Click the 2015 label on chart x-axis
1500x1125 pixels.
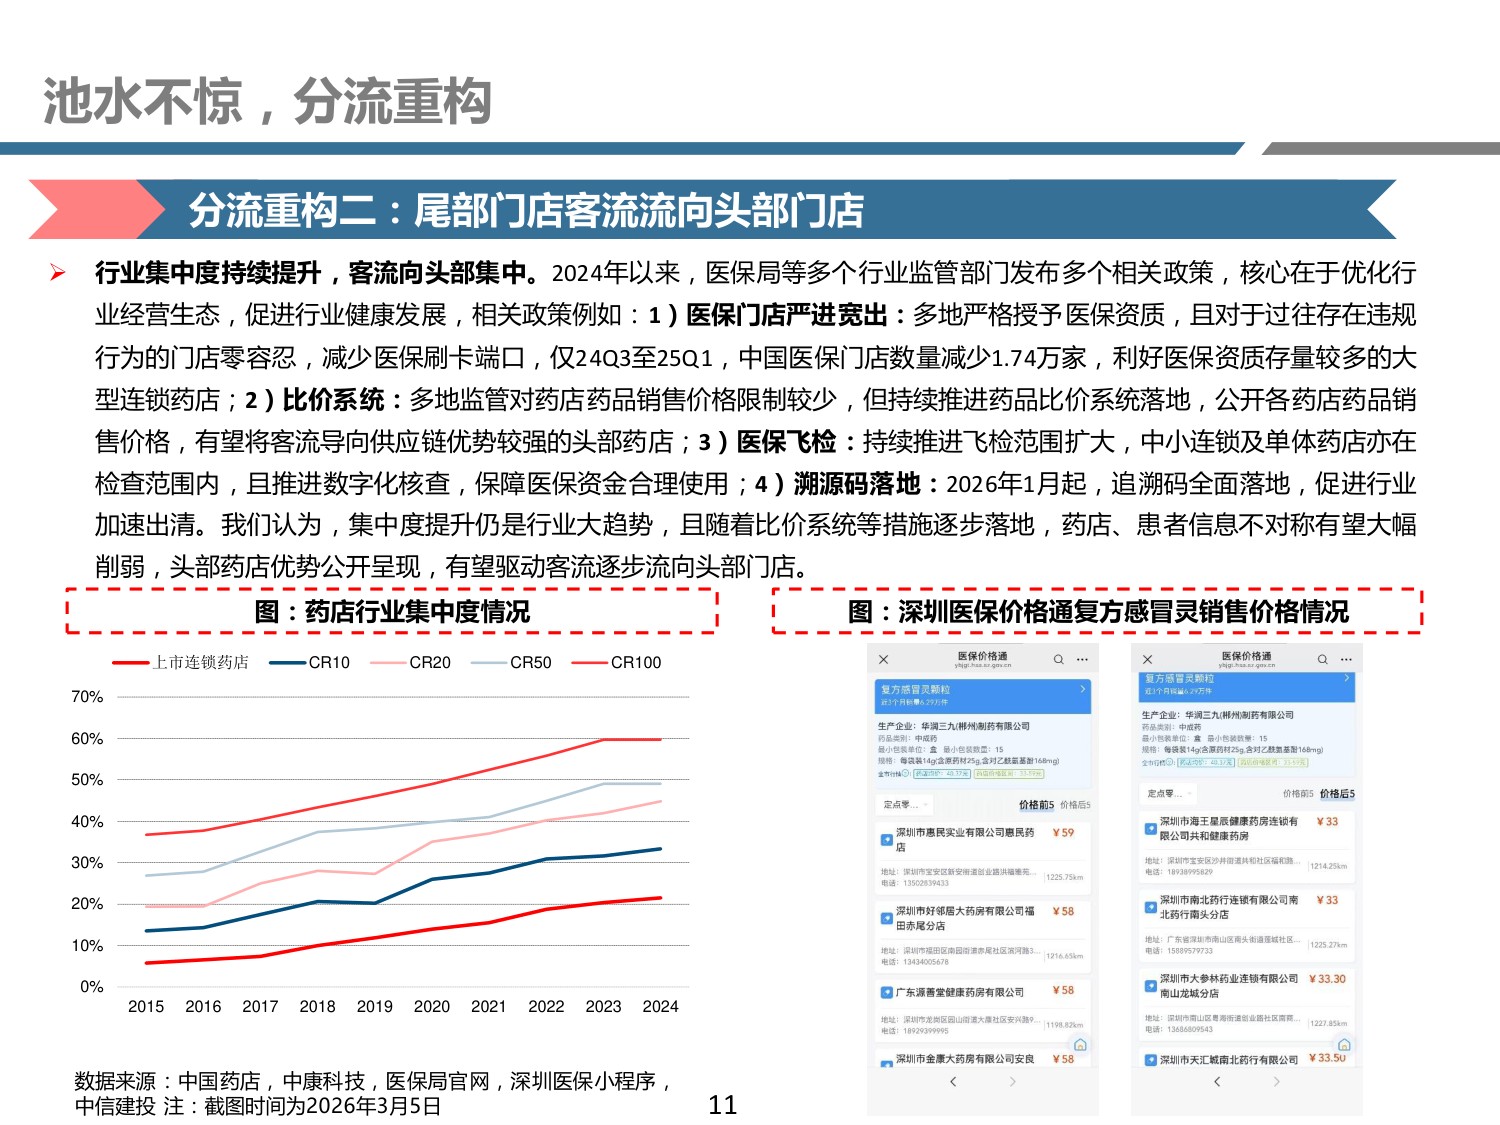point(146,1006)
